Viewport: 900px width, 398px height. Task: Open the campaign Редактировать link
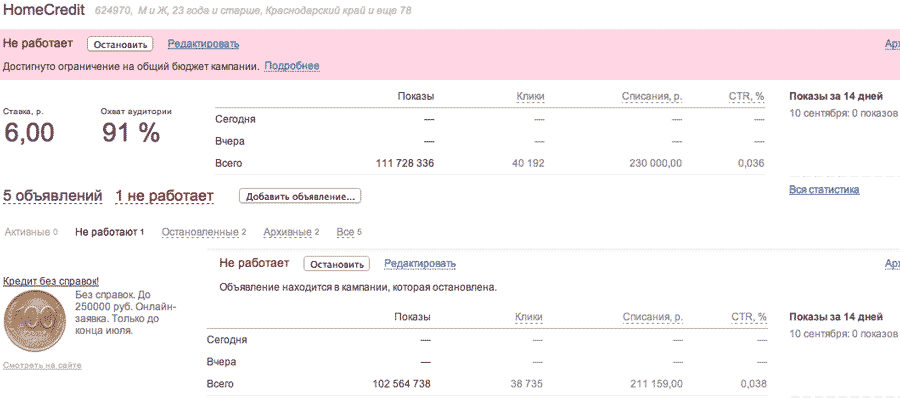203,44
